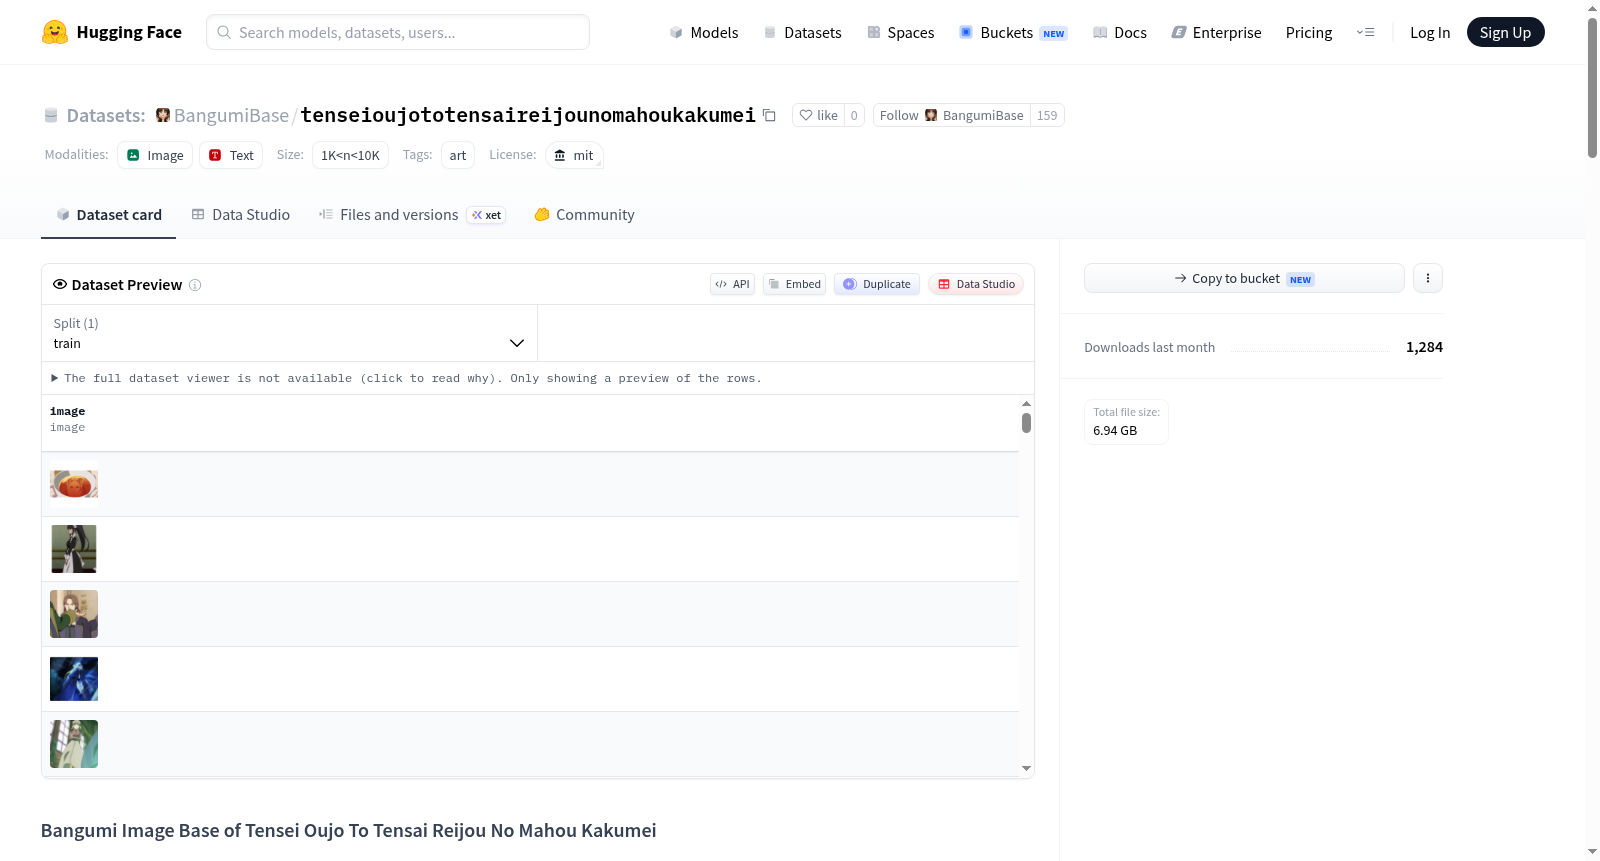This screenshot has width=1600, height=861.
Task: View the 159 followers count
Action: pos(1047,115)
